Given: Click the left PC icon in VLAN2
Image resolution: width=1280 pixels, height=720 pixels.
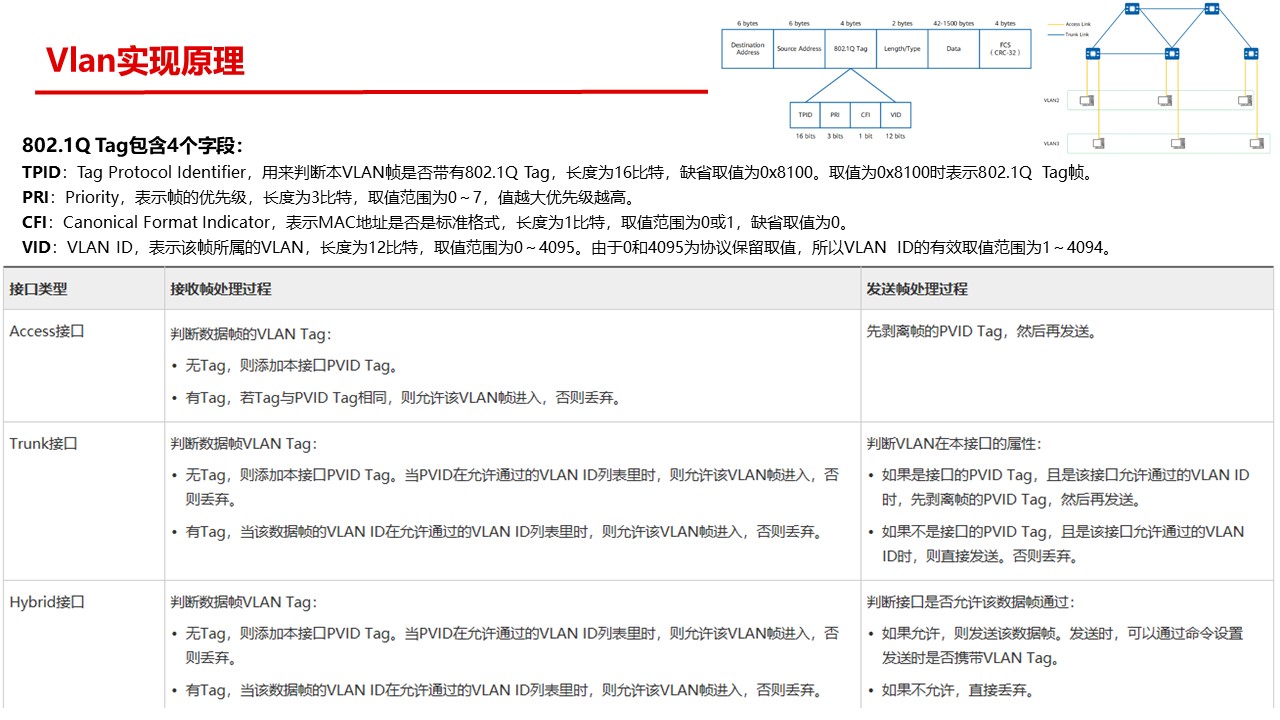Looking at the screenshot, I should tap(1087, 100).
